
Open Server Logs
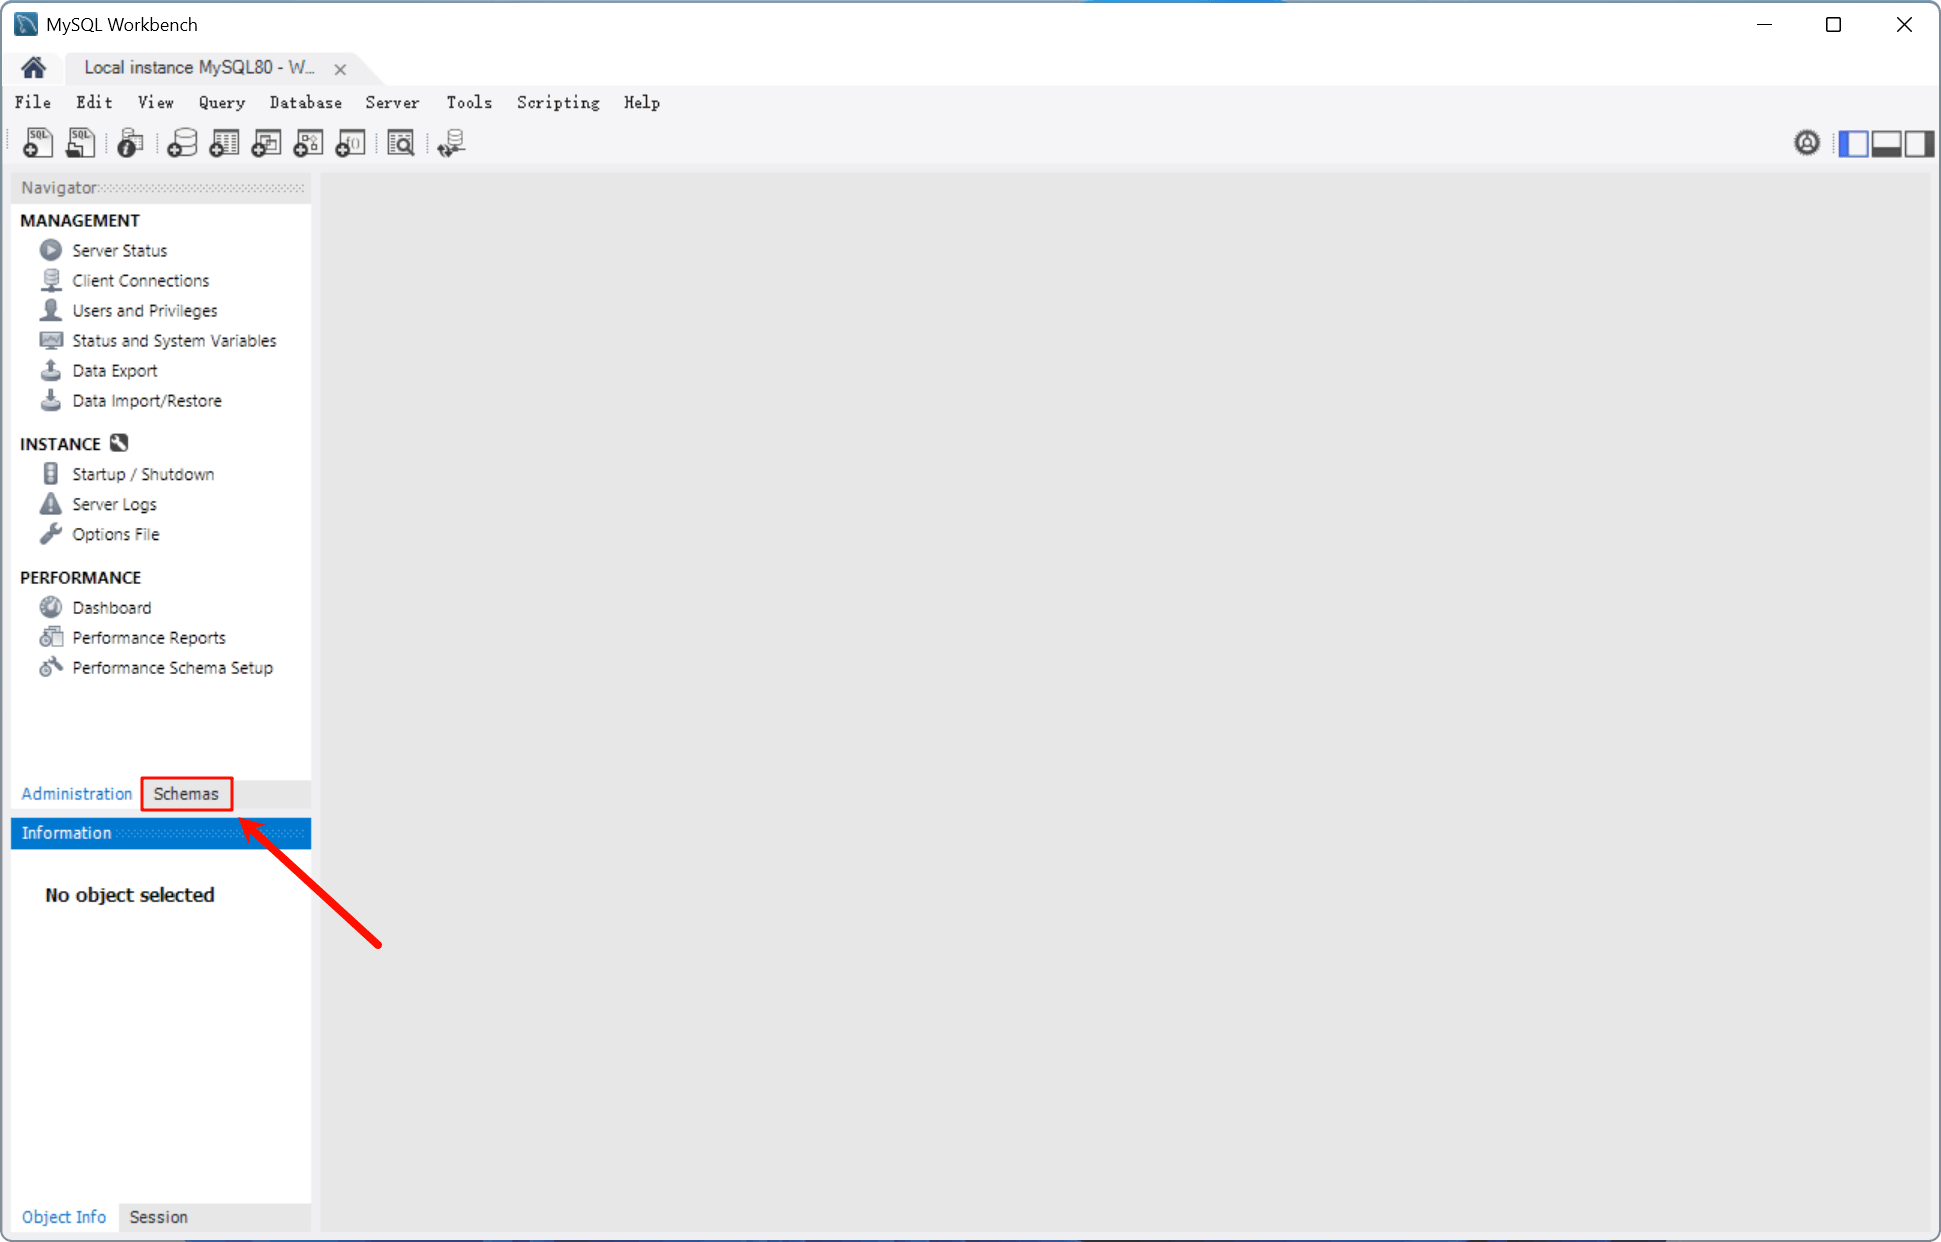pyautogui.click(x=114, y=504)
